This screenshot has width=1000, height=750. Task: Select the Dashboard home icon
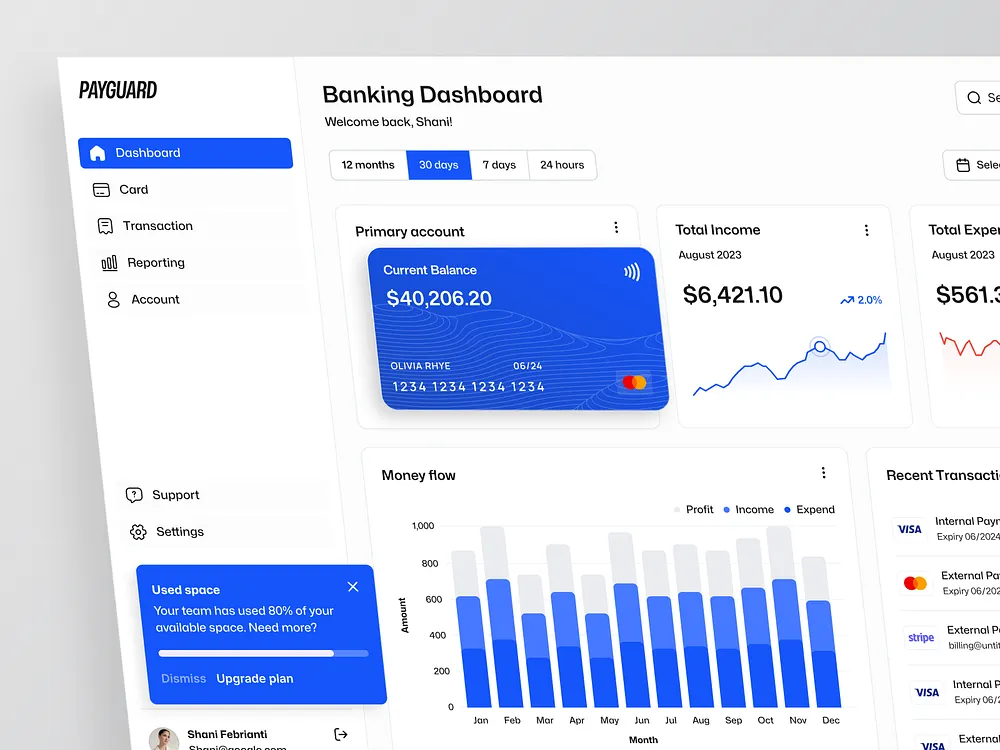(97, 152)
